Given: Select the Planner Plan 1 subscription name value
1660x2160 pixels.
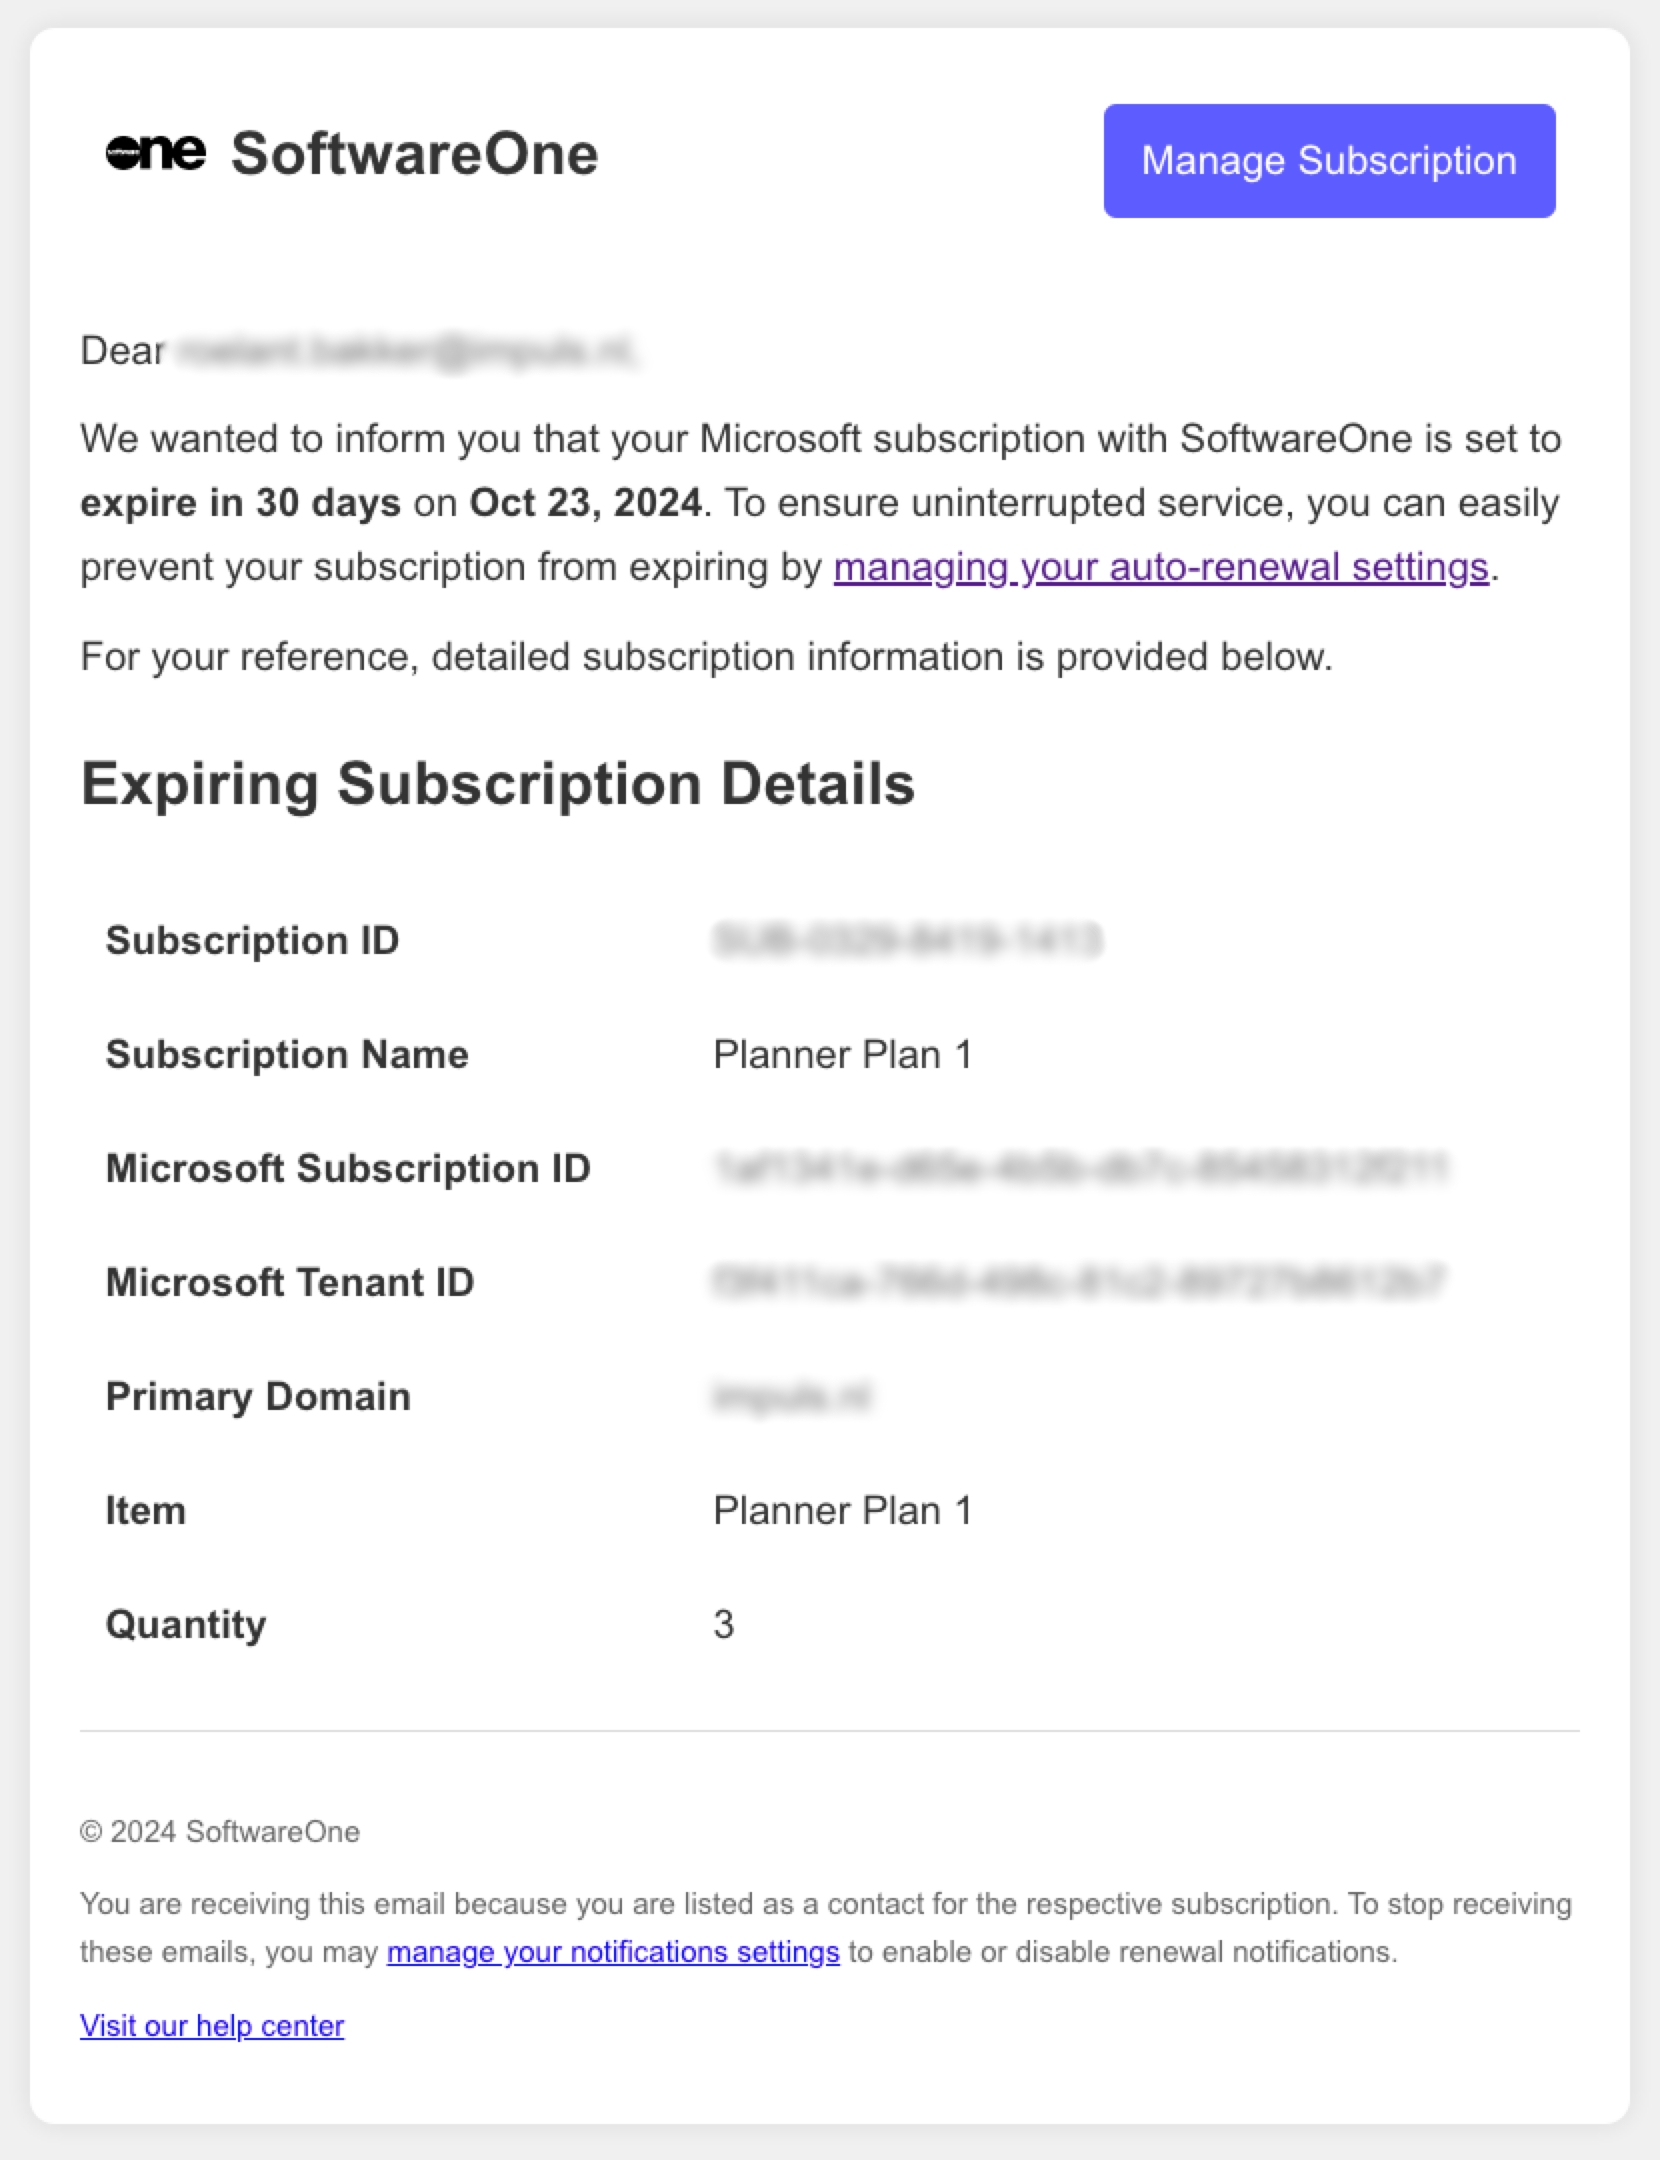Looking at the screenshot, I should point(842,1054).
